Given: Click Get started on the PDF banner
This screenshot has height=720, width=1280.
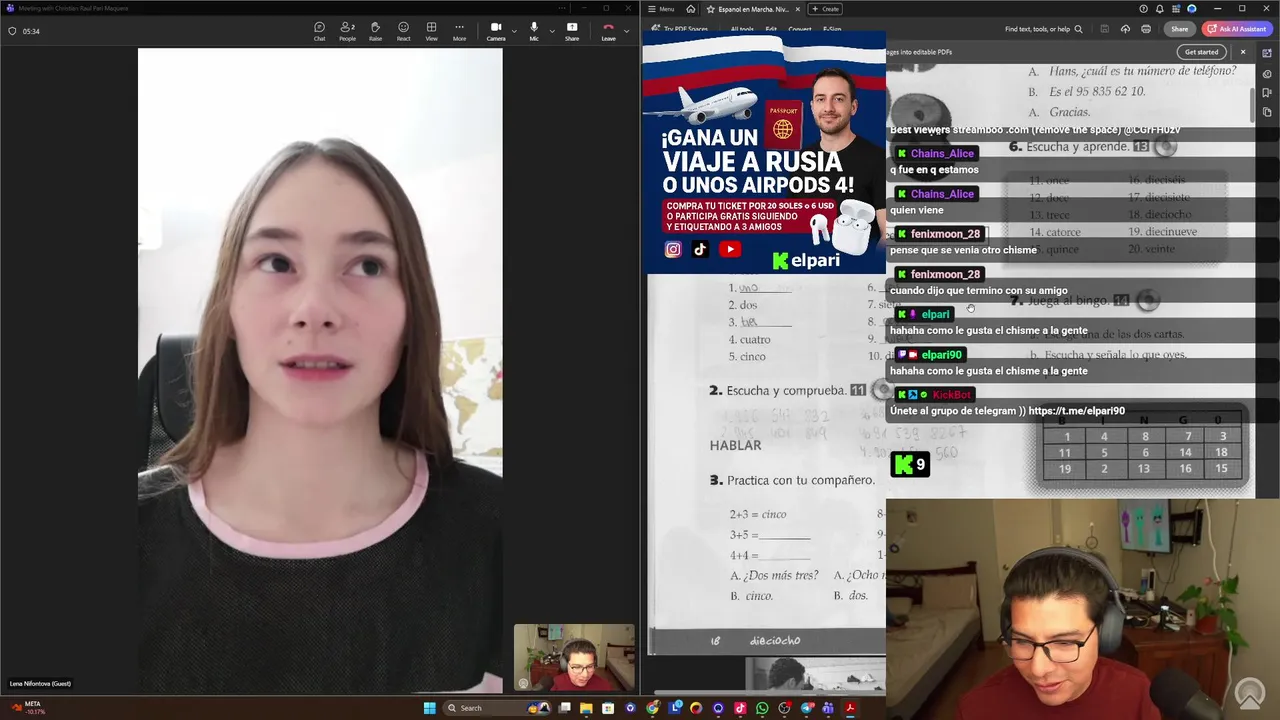Looking at the screenshot, I should (x=1201, y=52).
